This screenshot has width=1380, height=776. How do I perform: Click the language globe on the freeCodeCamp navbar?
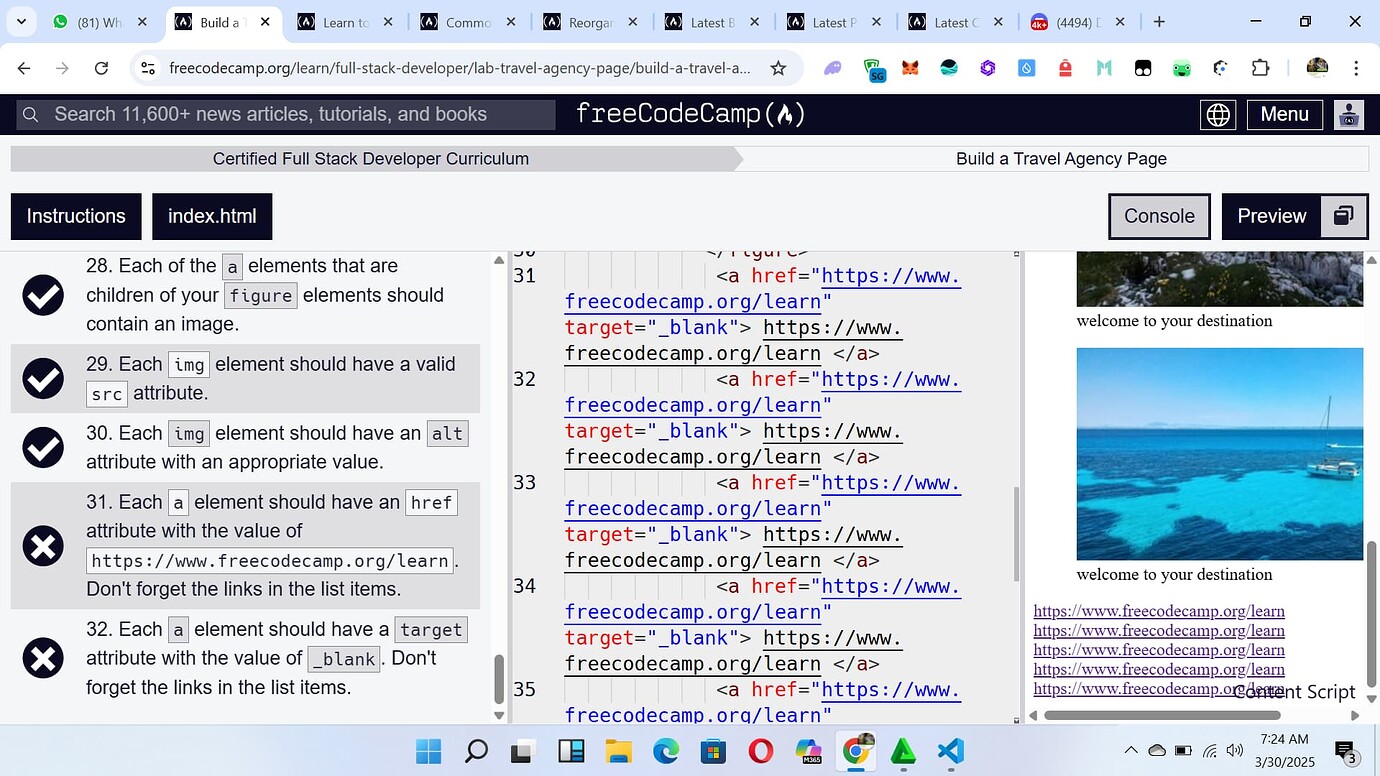point(1217,114)
